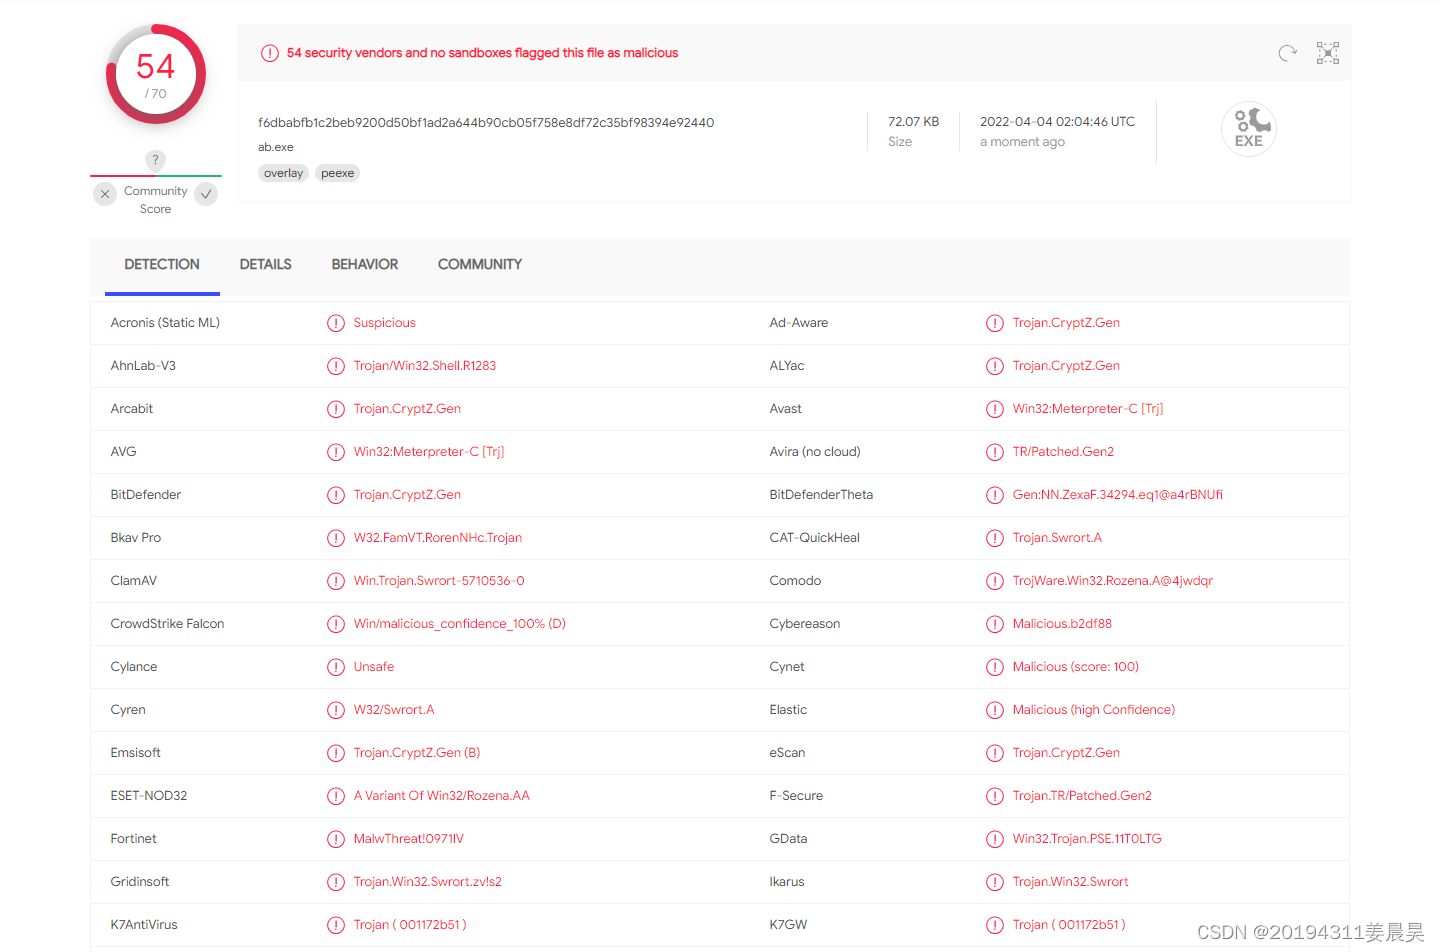
Task: Click Win.Trojan.Swrort-5710536-0 detection
Action: 439,581
